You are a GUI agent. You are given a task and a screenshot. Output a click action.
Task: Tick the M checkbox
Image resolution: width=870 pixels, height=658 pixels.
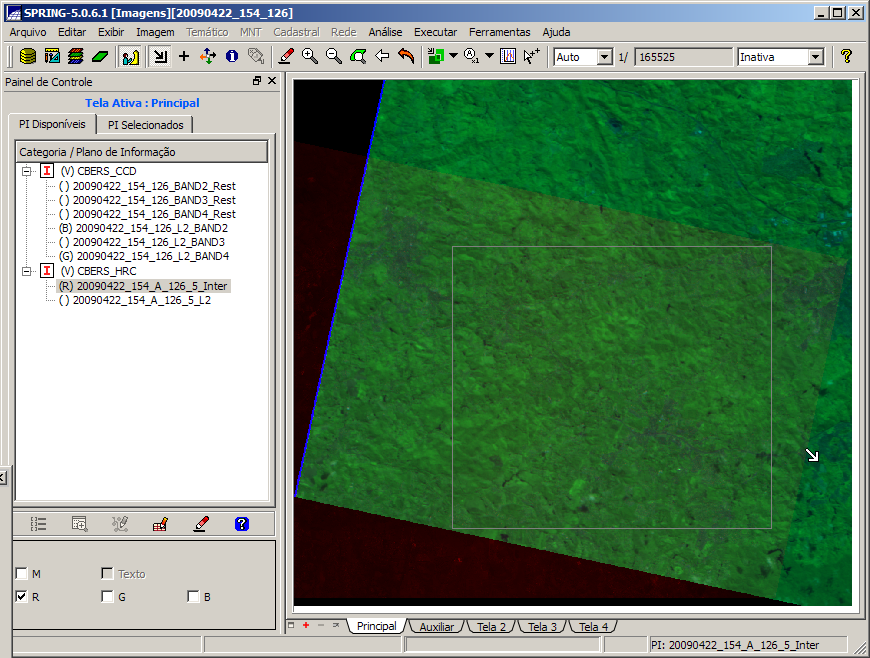[21, 574]
